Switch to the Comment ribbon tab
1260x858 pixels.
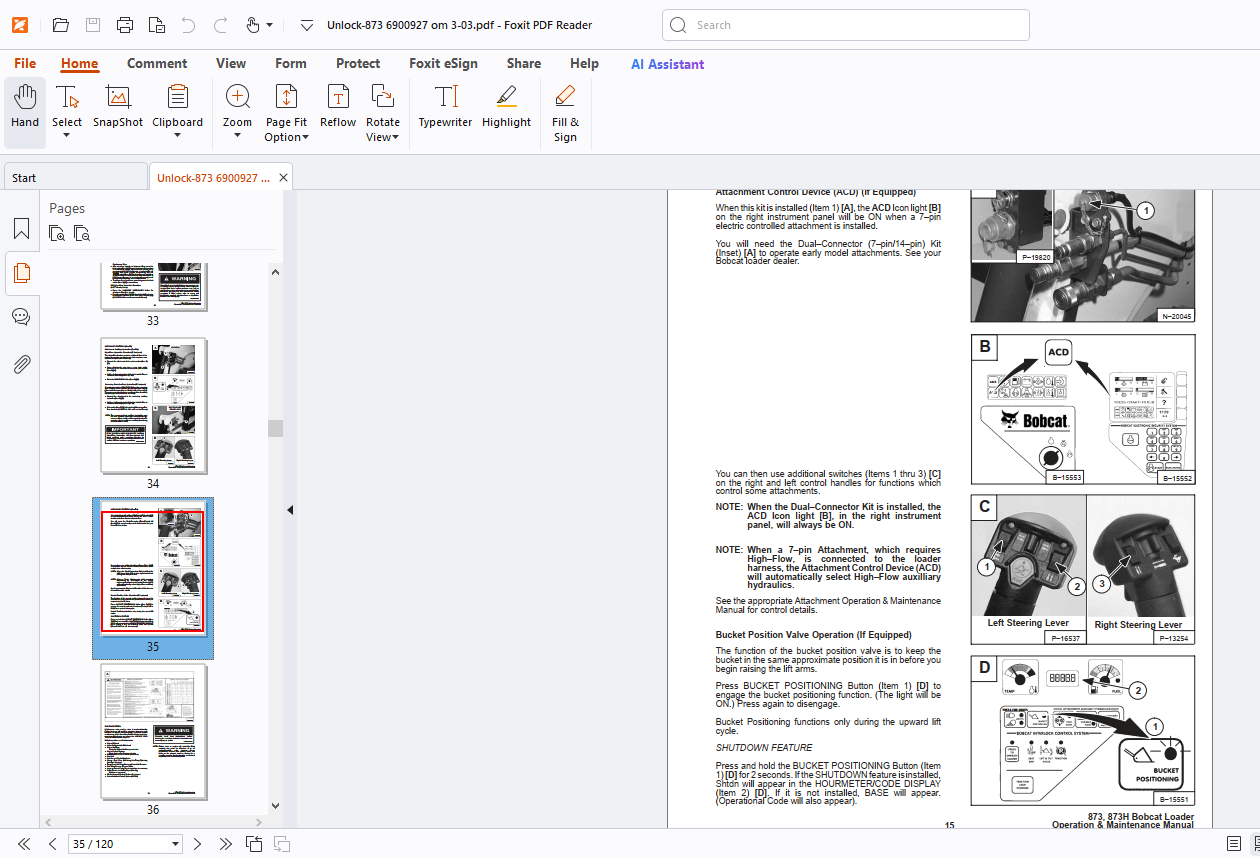157,63
